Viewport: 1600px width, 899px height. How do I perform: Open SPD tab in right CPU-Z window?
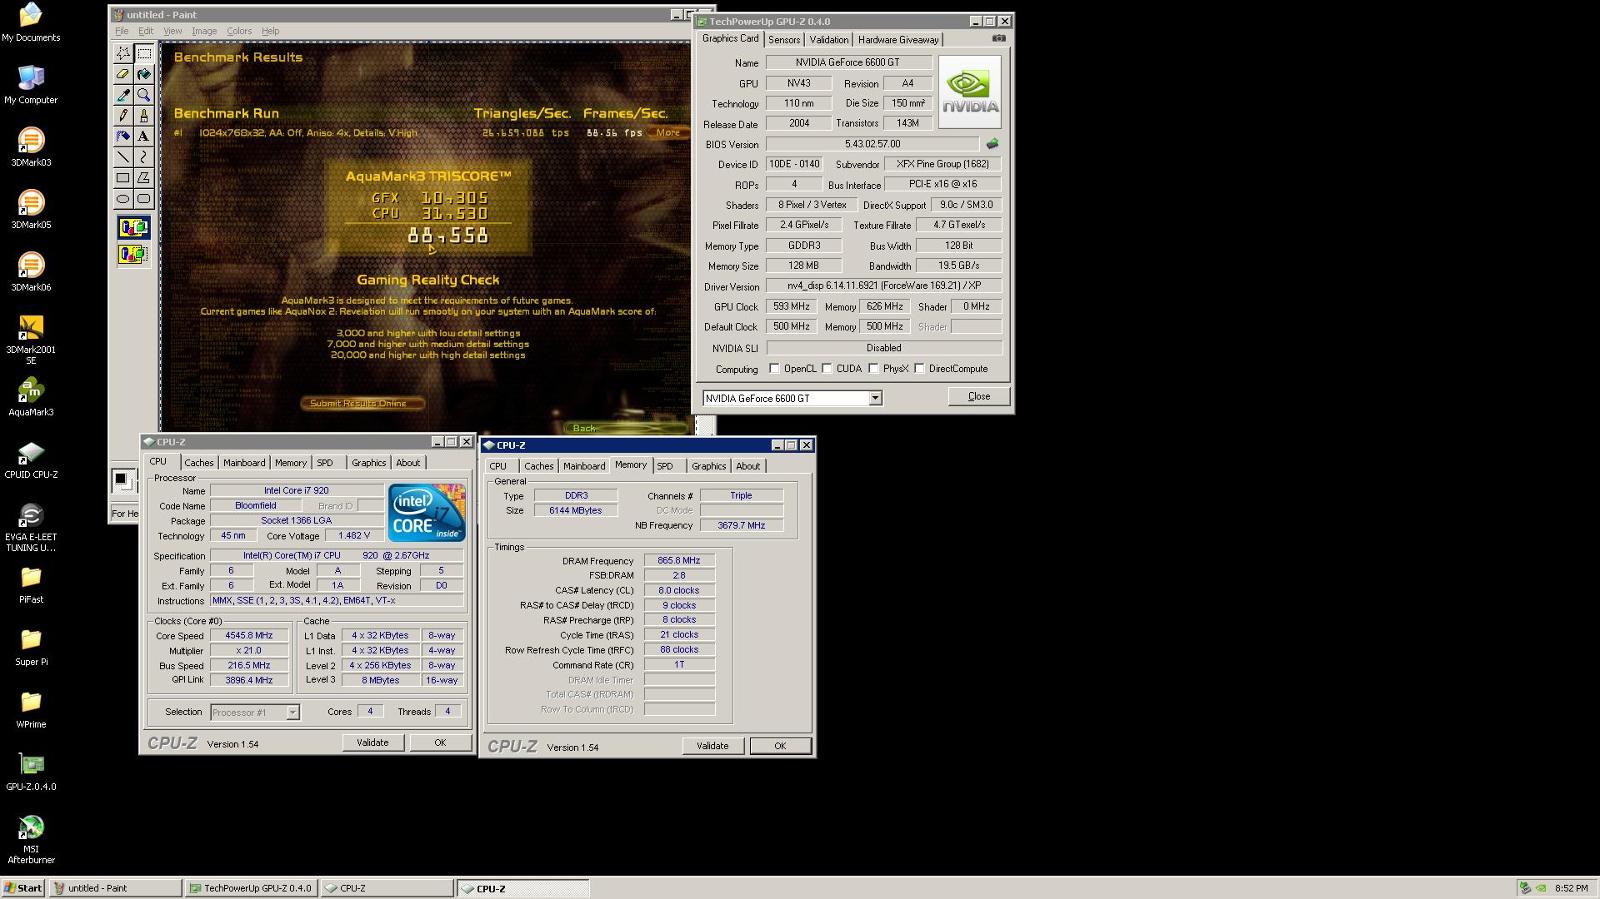point(665,466)
